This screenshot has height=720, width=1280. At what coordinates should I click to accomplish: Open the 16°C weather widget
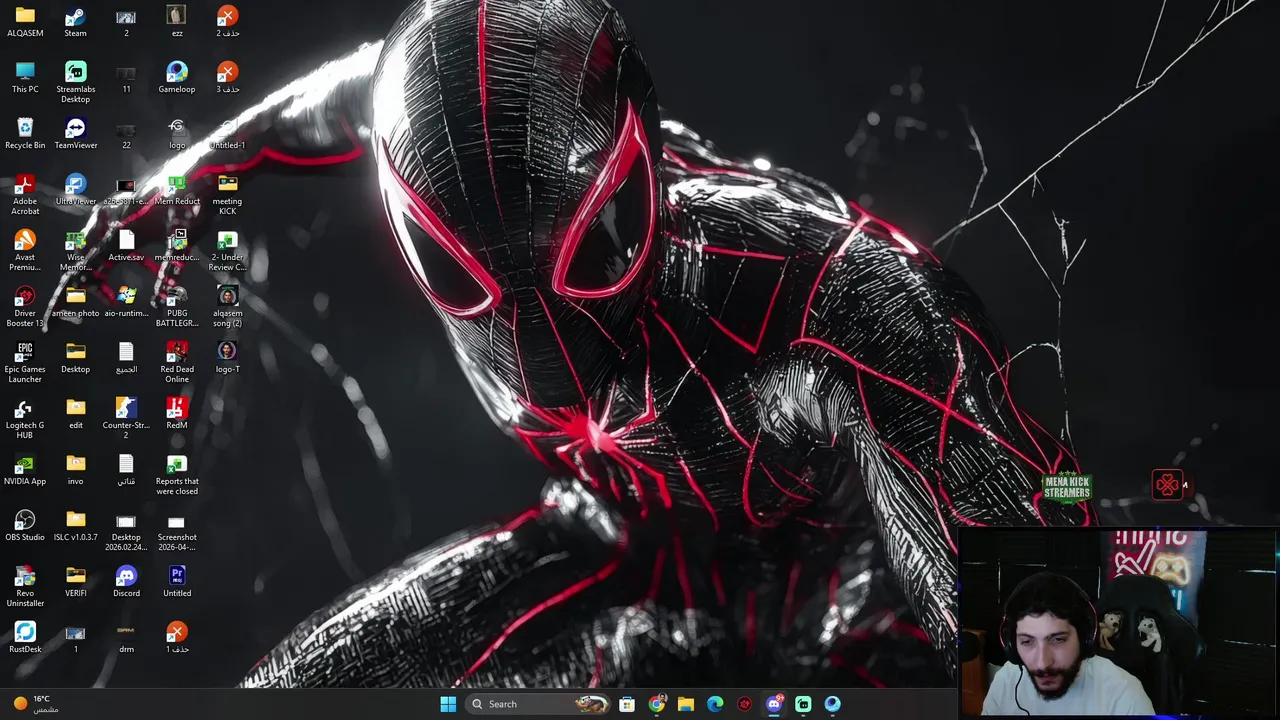pyautogui.click(x=36, y=704)
